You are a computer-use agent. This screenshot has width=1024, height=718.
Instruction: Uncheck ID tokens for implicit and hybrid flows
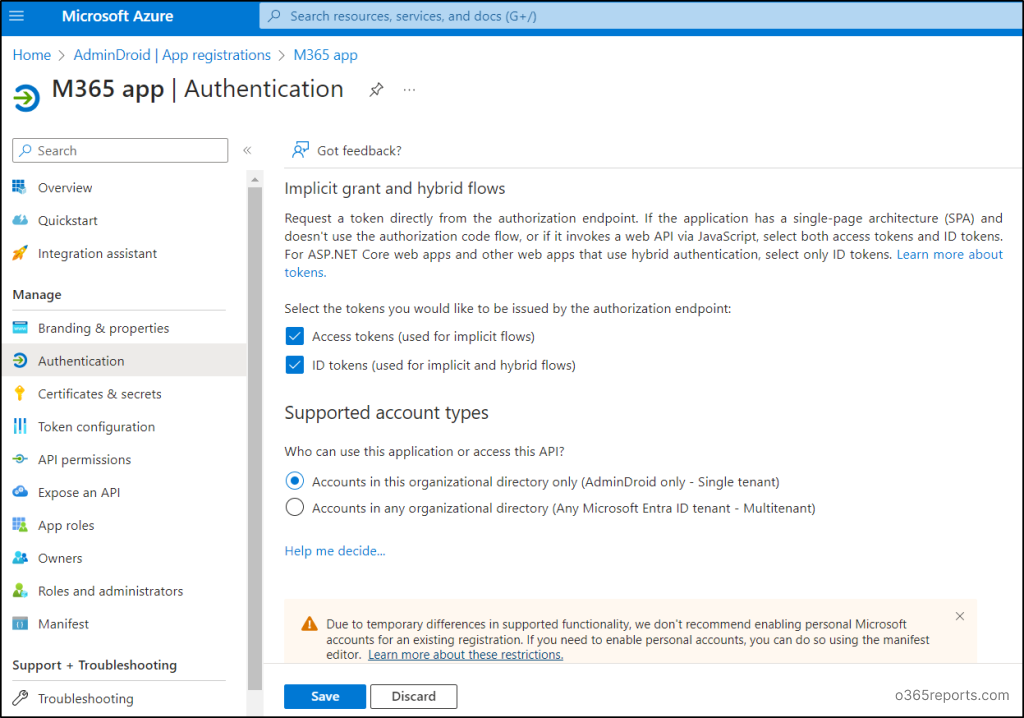tap(295, 365)
